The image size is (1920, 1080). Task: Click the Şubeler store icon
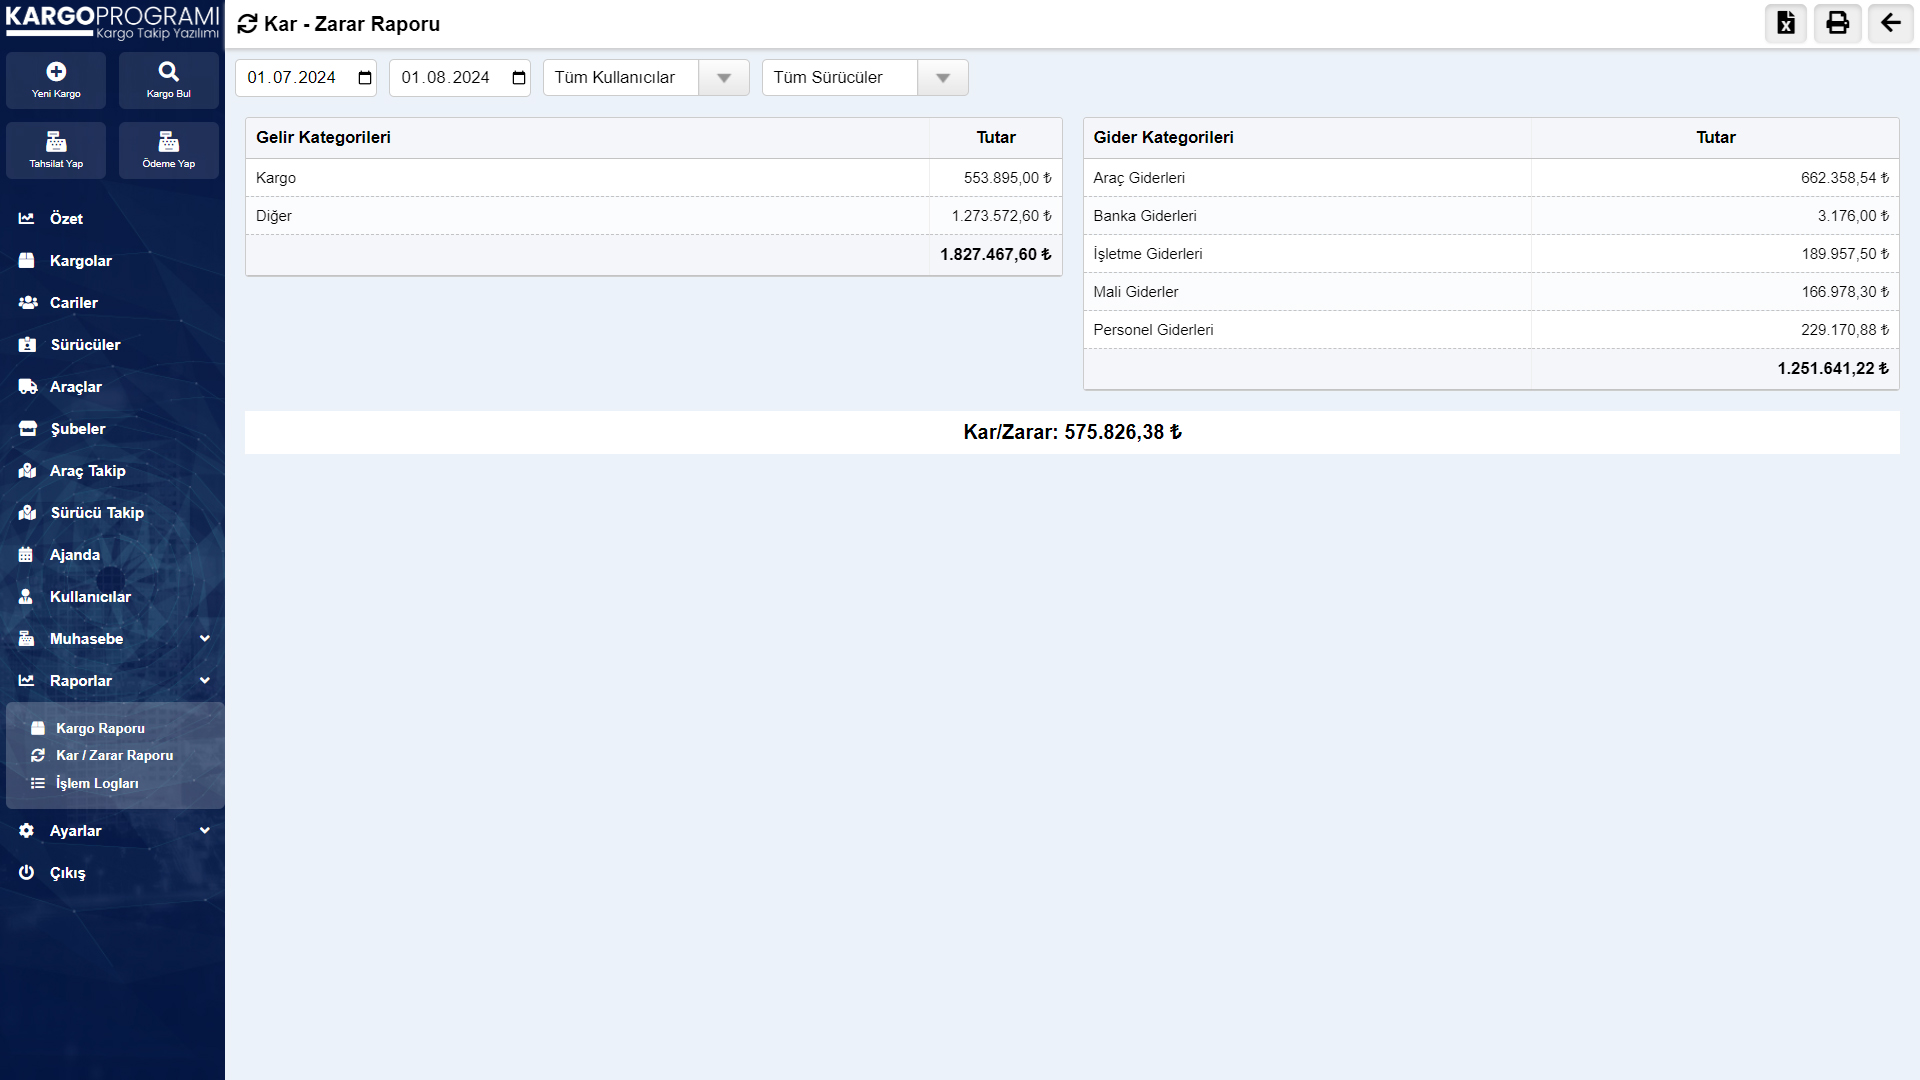pyautogui.click(x=28, y=428)
